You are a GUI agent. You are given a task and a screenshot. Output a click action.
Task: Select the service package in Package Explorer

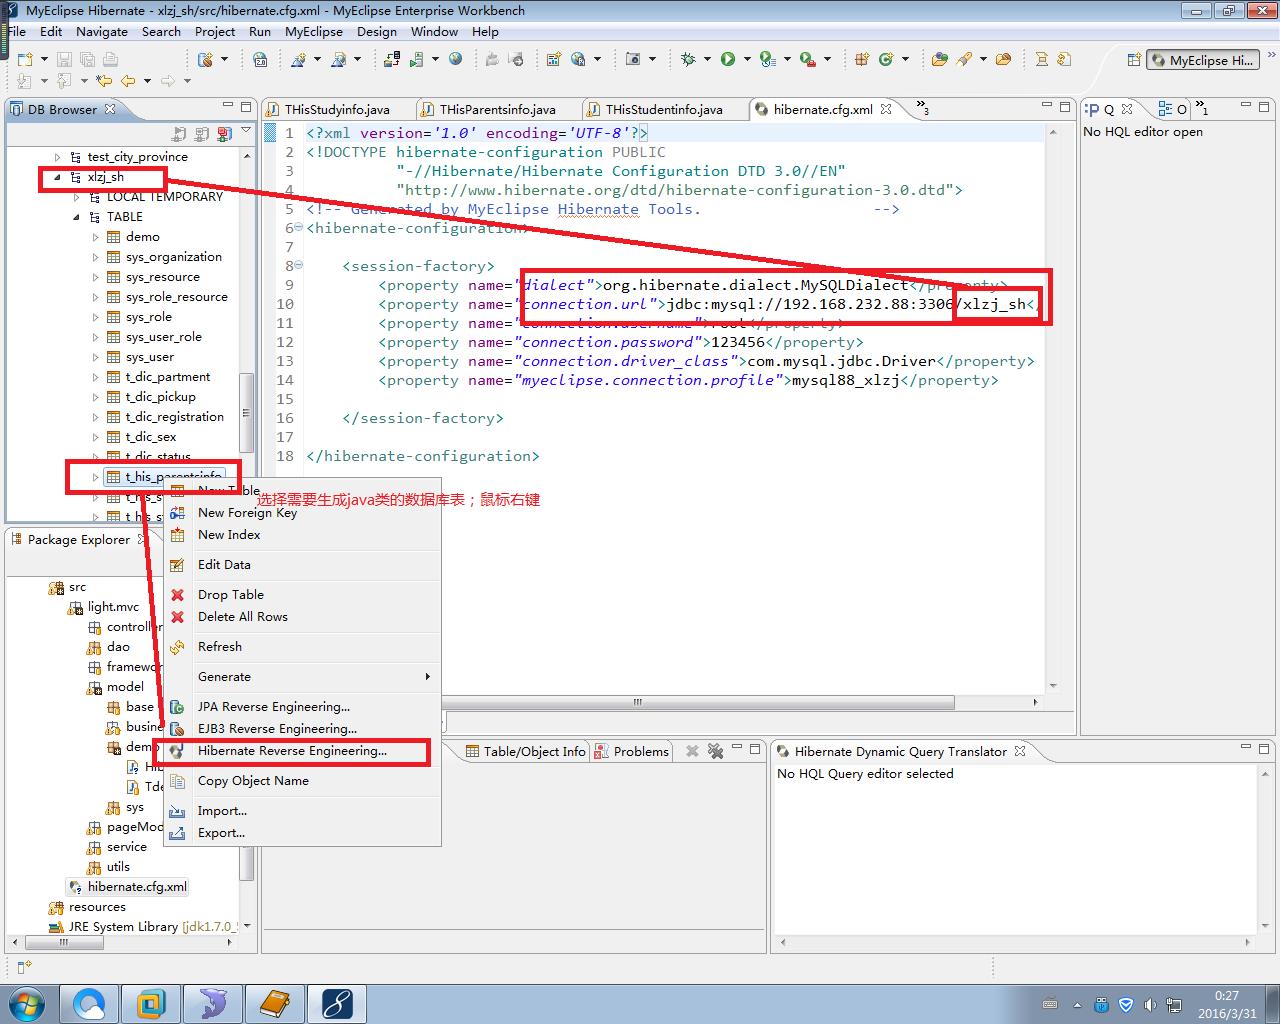tap(117, 847)
